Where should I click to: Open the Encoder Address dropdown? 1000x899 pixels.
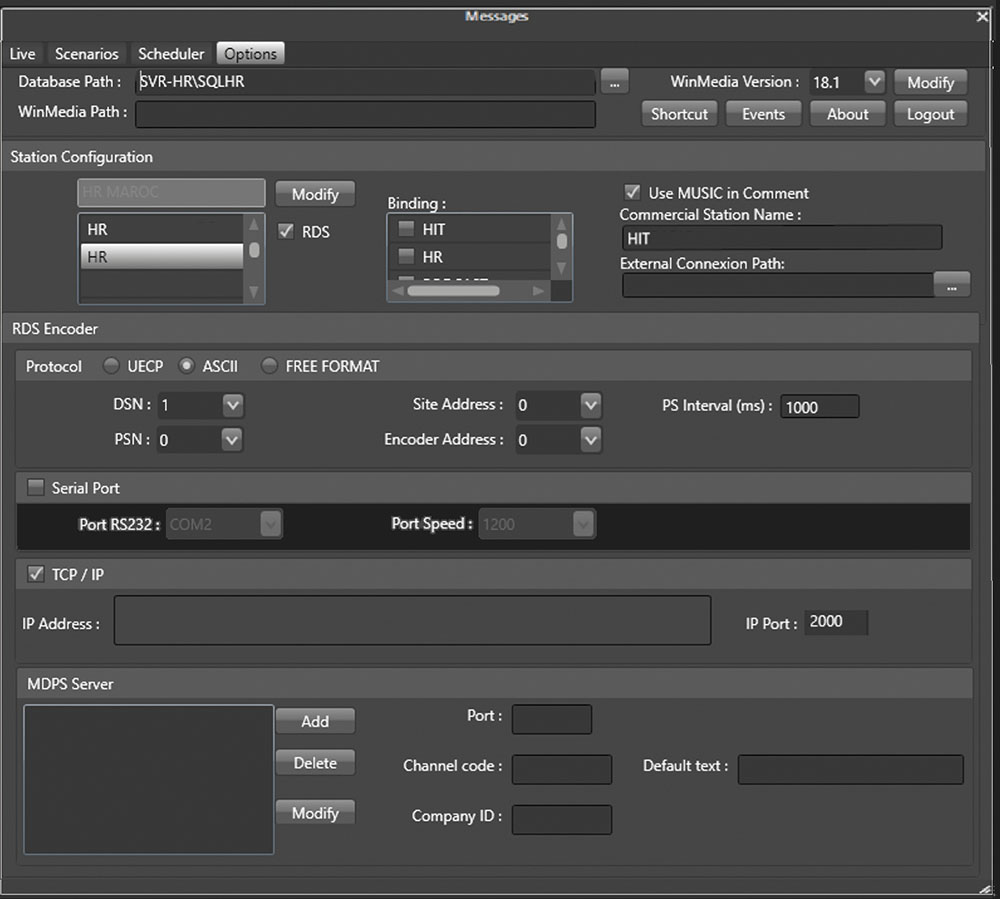590,439
